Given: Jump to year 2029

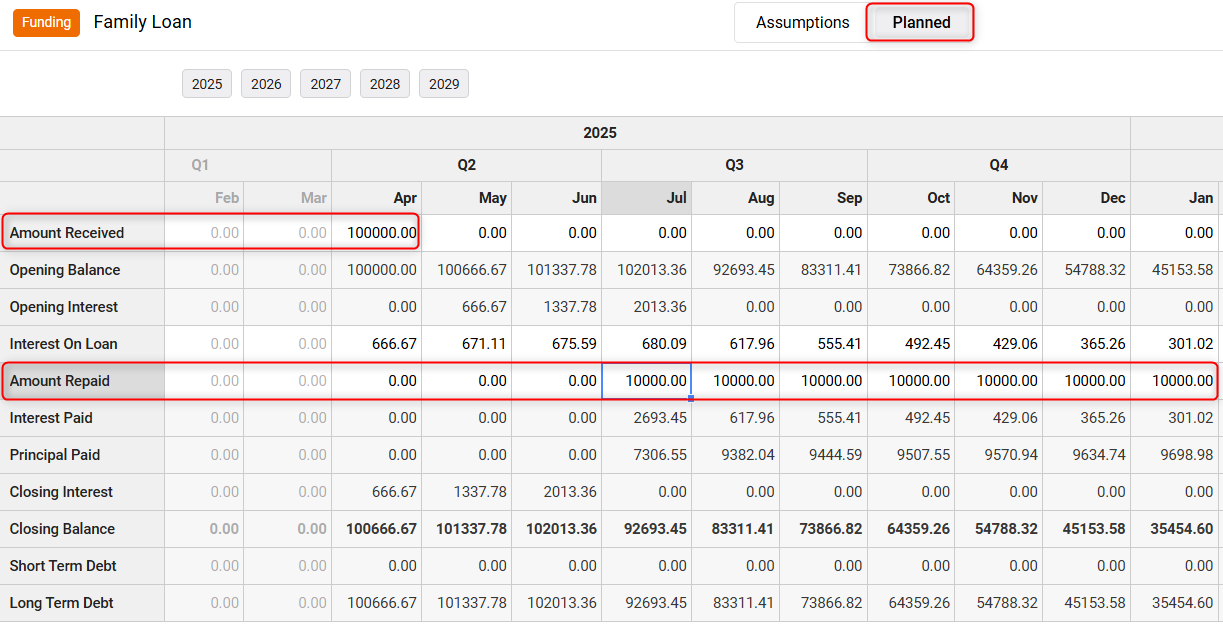Looking at the screenshot, I should pyautogui.click(x=444, y=84).
